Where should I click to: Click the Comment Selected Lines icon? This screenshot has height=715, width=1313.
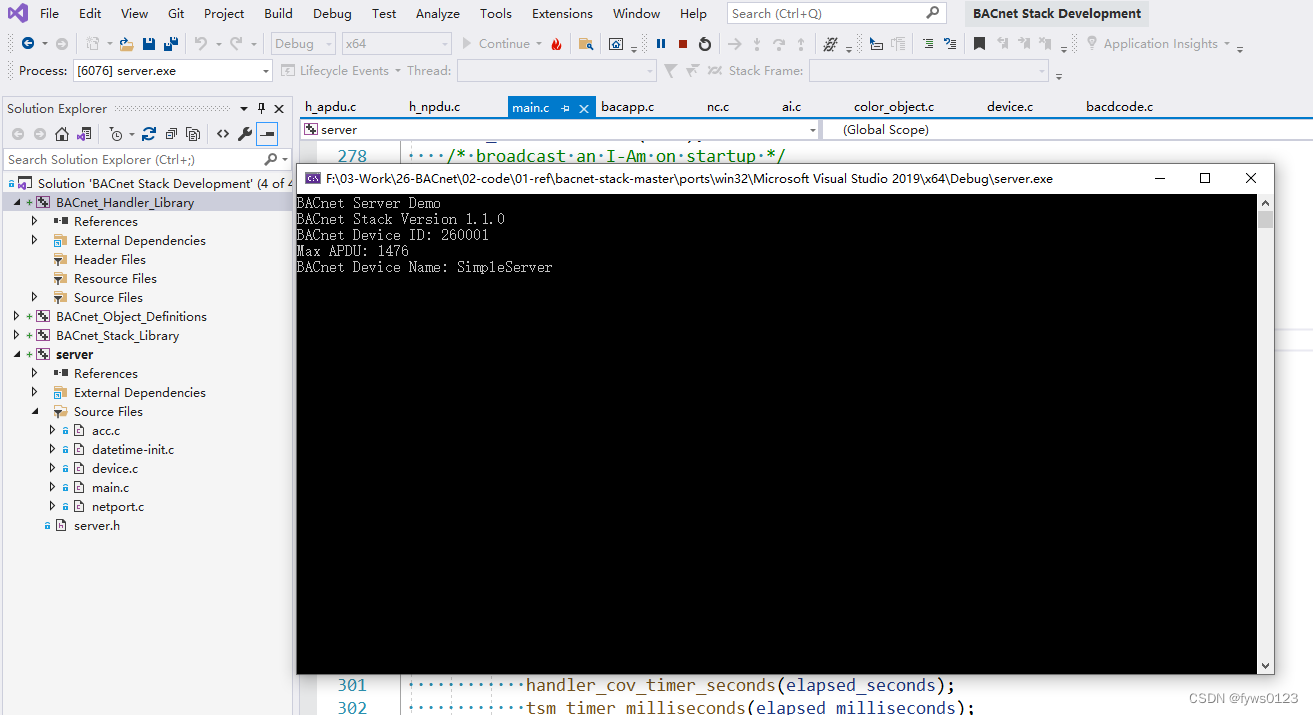coord(928,44)
